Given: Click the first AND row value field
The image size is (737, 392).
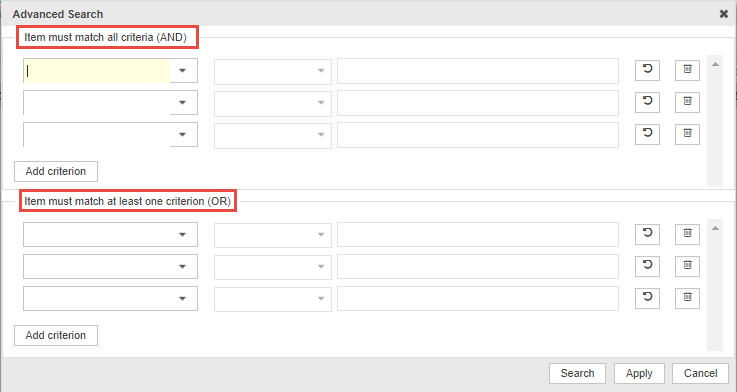Looking at the screenshot, I should 478,71.
